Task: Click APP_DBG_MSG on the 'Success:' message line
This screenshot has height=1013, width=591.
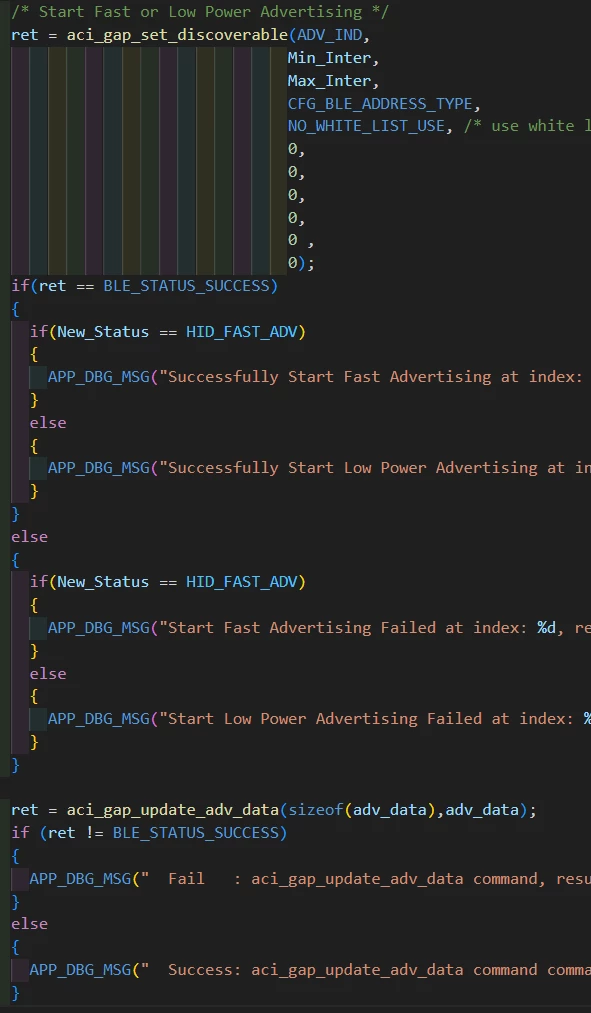Action: (x=80, y=970)
